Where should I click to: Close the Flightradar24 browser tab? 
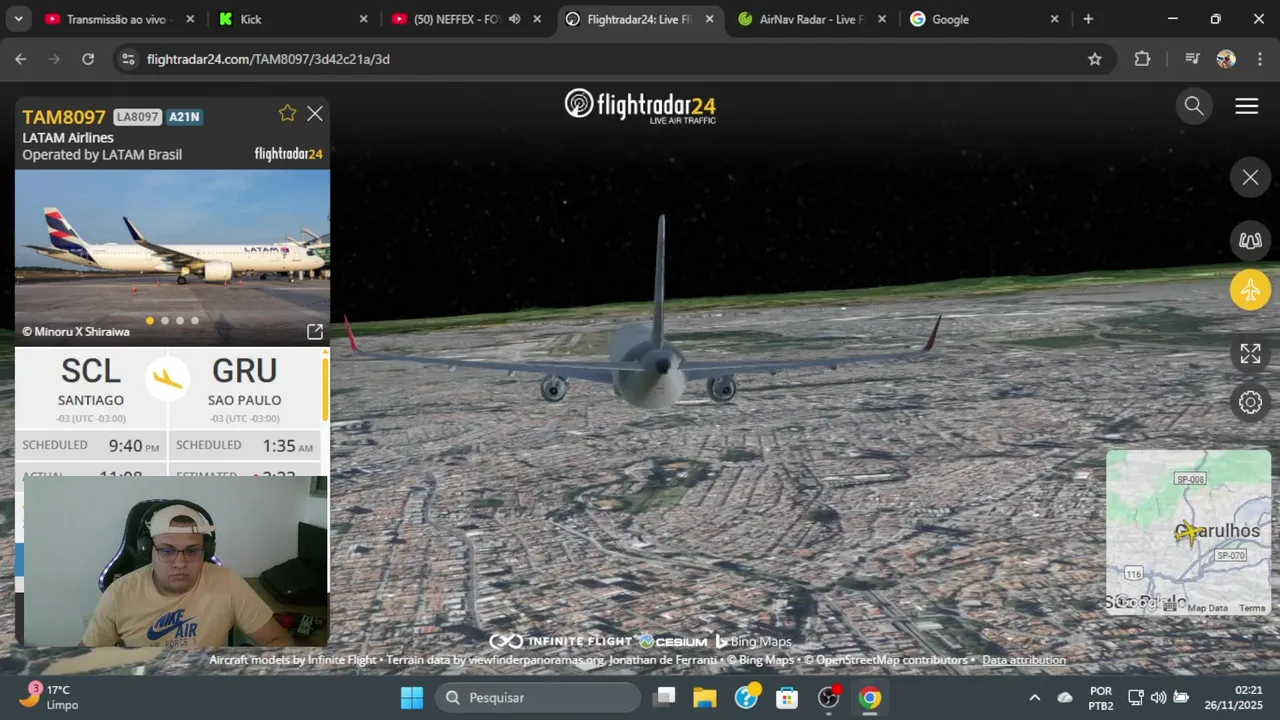(710, 19)
